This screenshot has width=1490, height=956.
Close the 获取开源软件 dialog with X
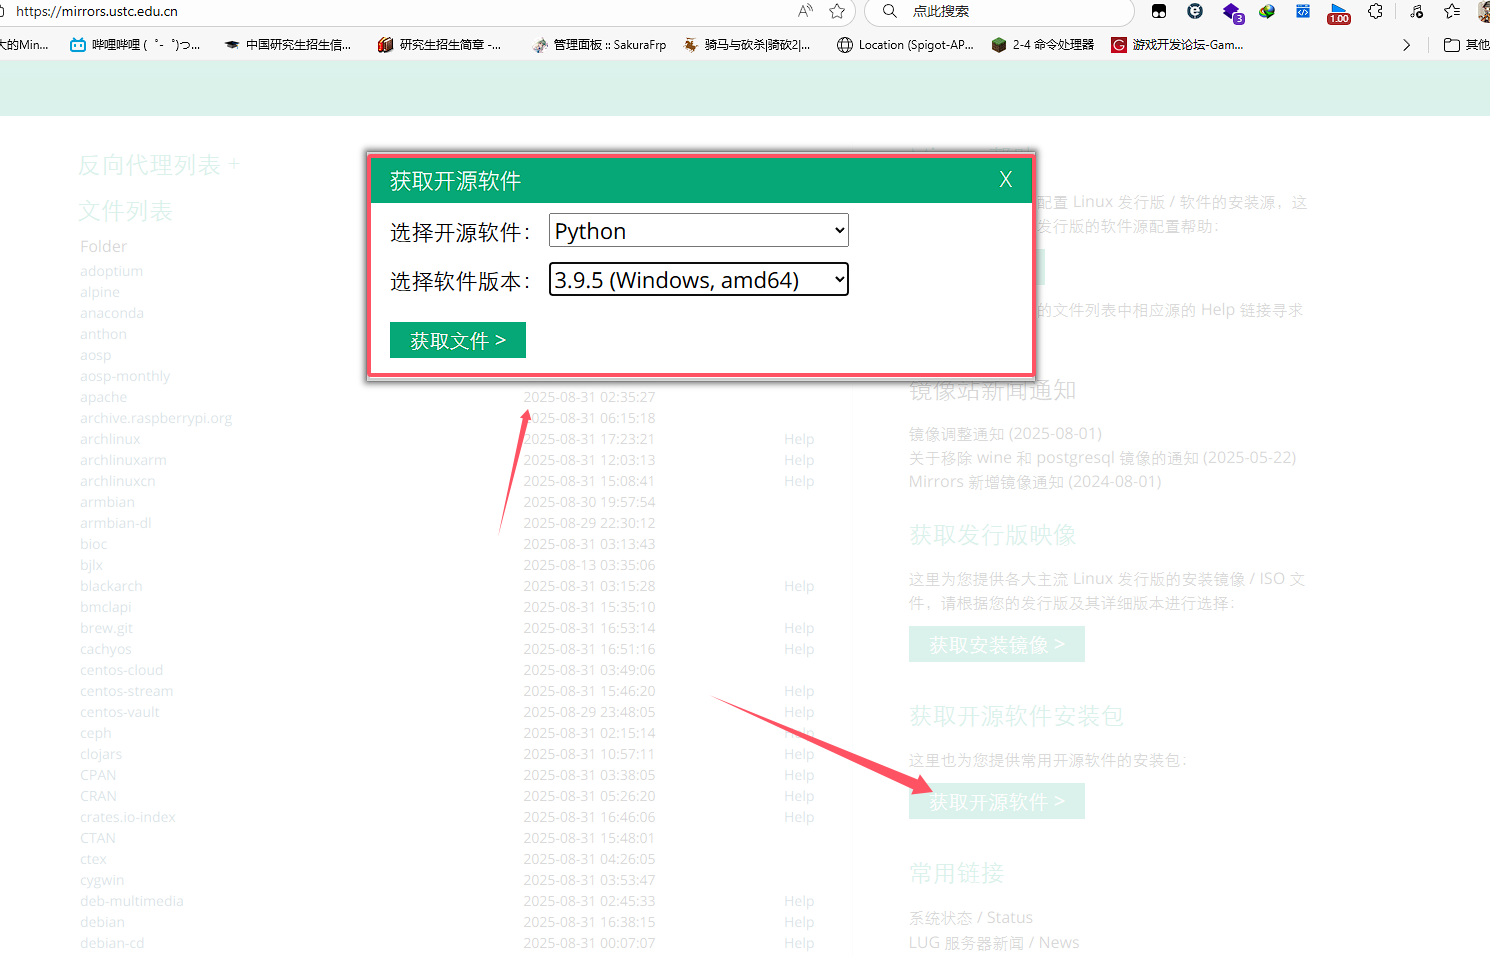point(1006,180)
